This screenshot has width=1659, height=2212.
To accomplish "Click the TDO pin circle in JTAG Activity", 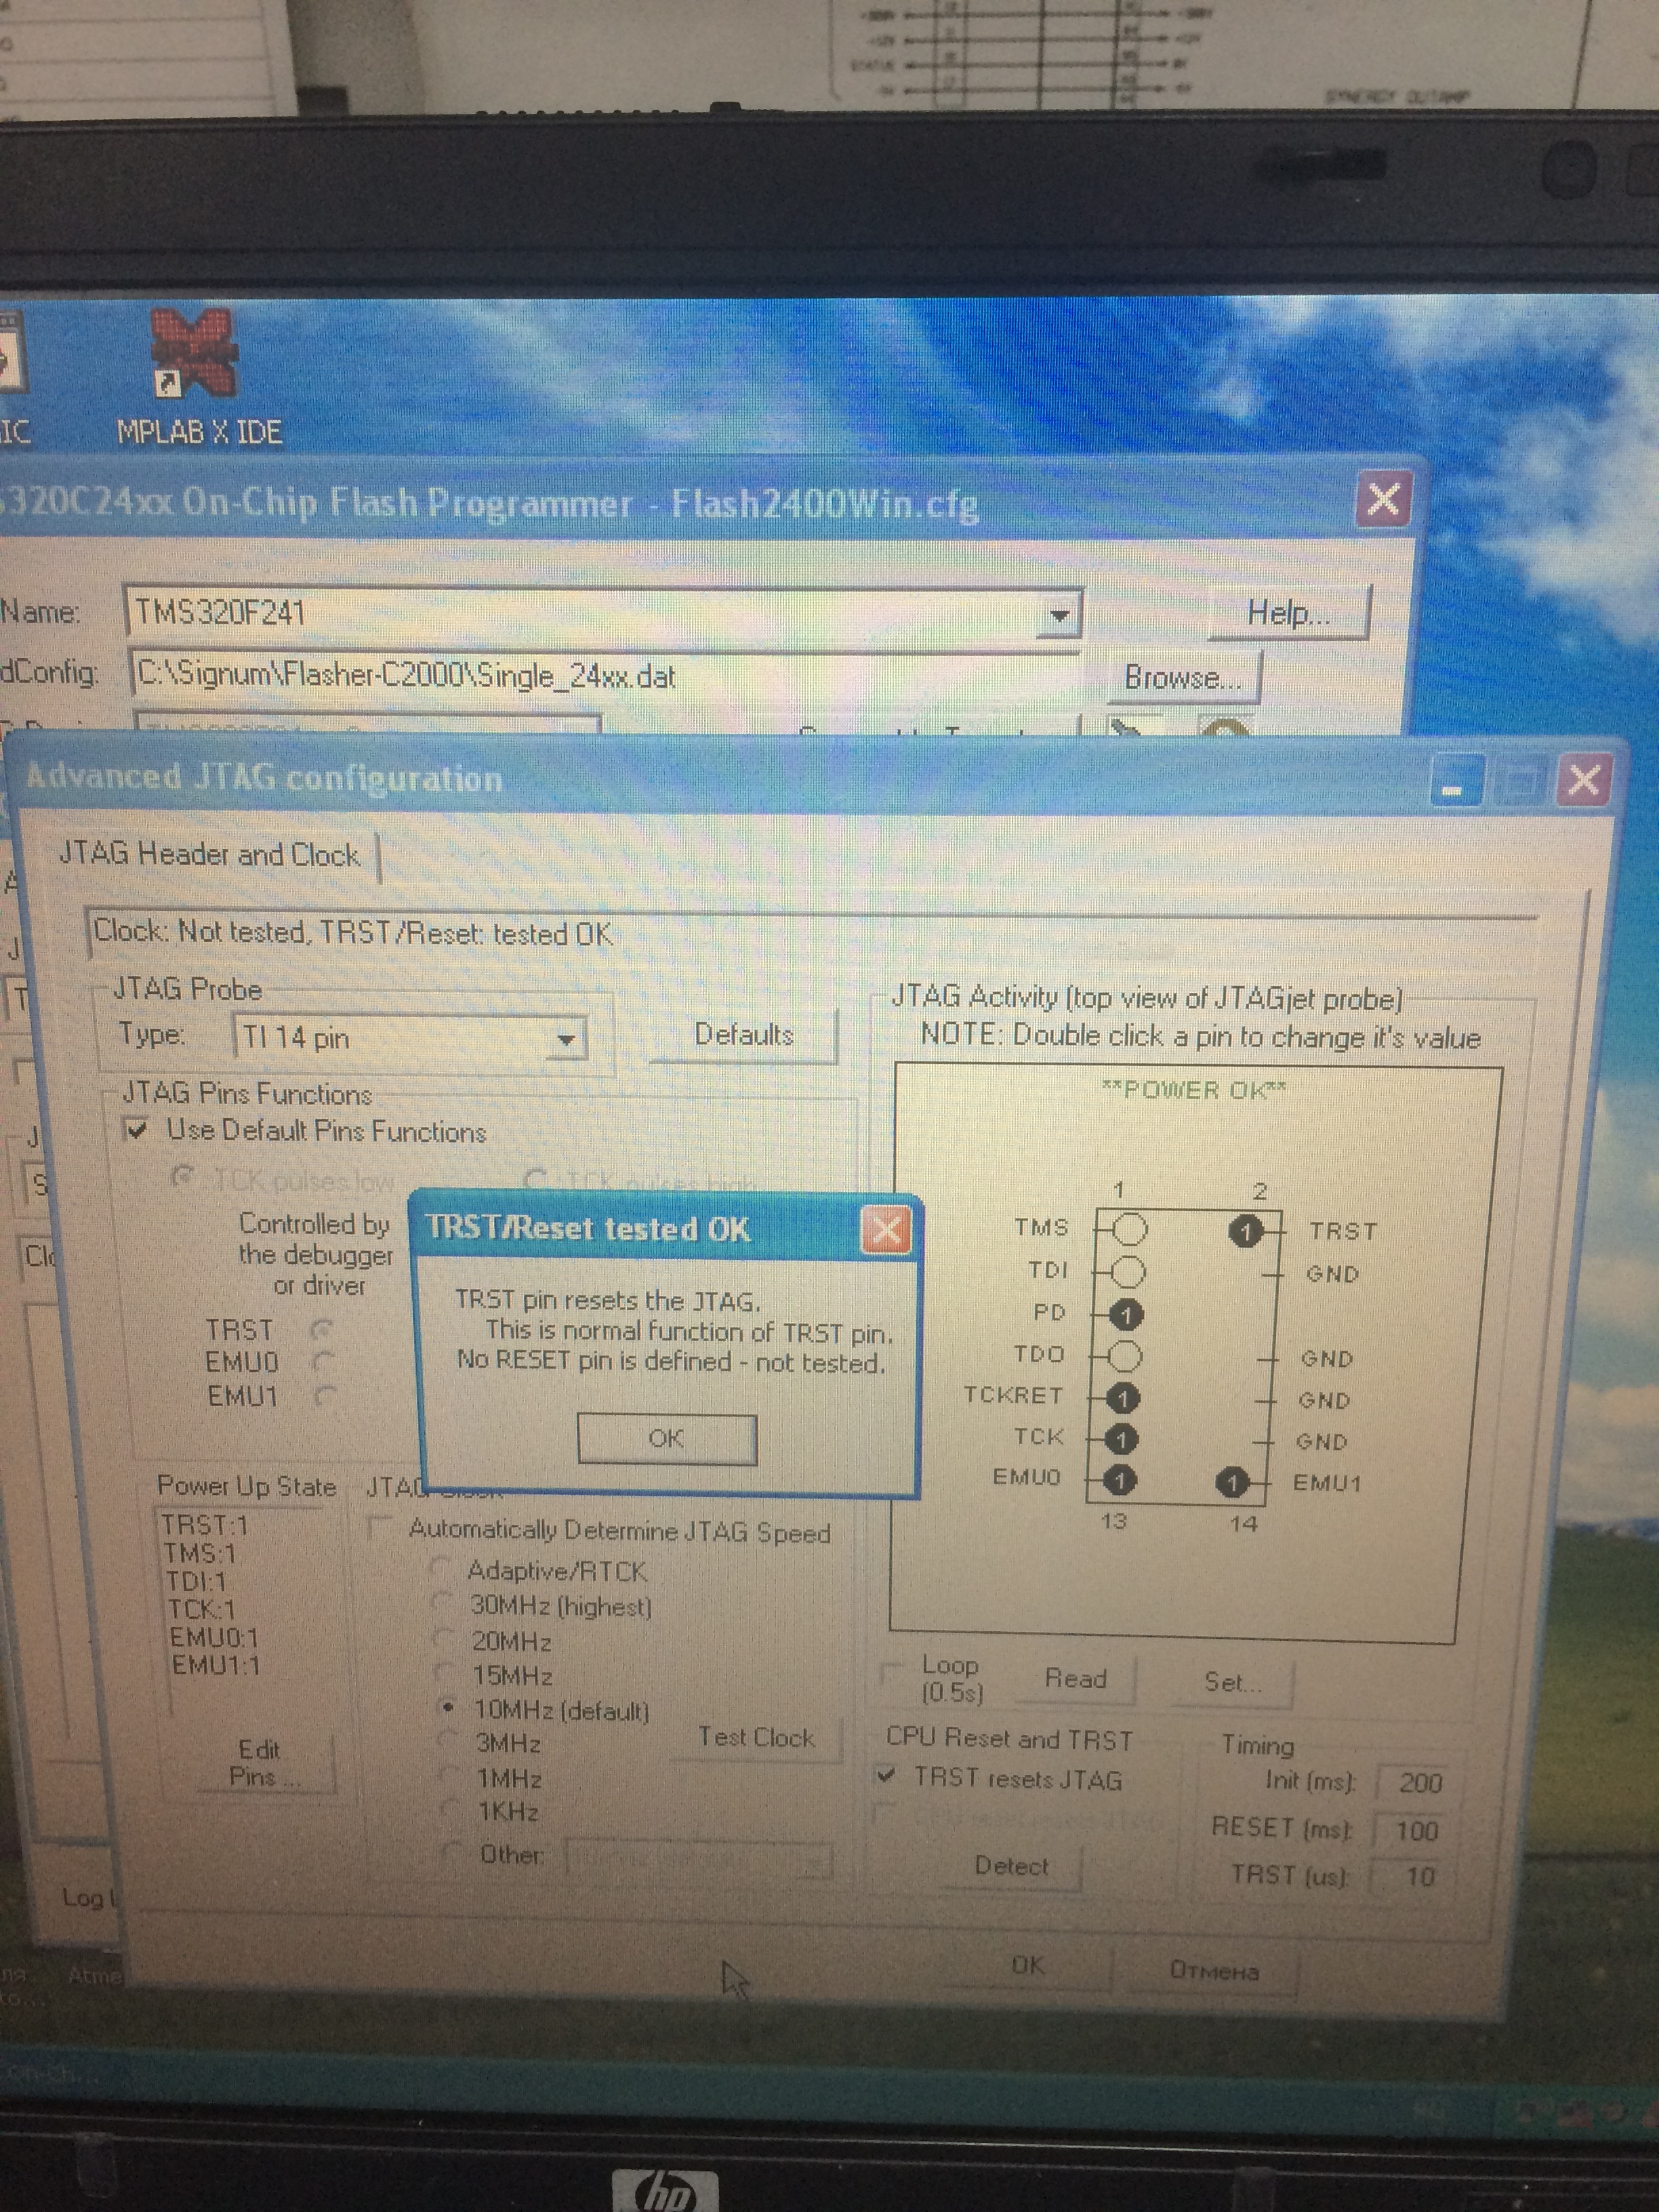I will 1125,1356.
